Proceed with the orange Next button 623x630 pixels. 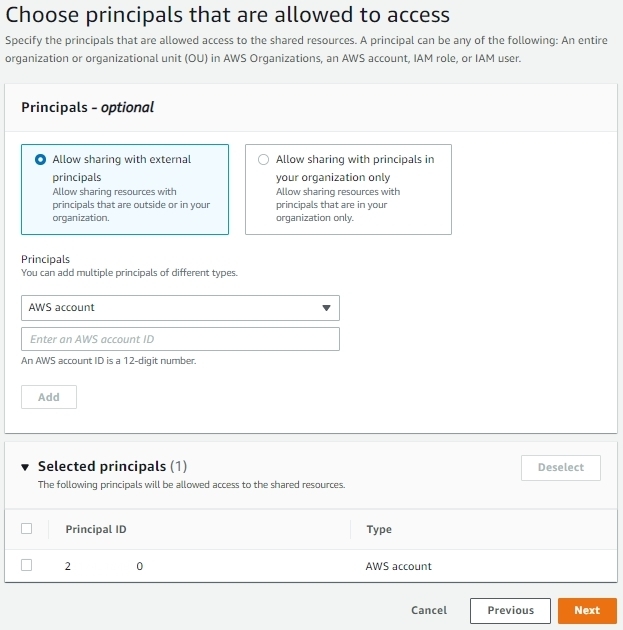[x=587, y=611]
